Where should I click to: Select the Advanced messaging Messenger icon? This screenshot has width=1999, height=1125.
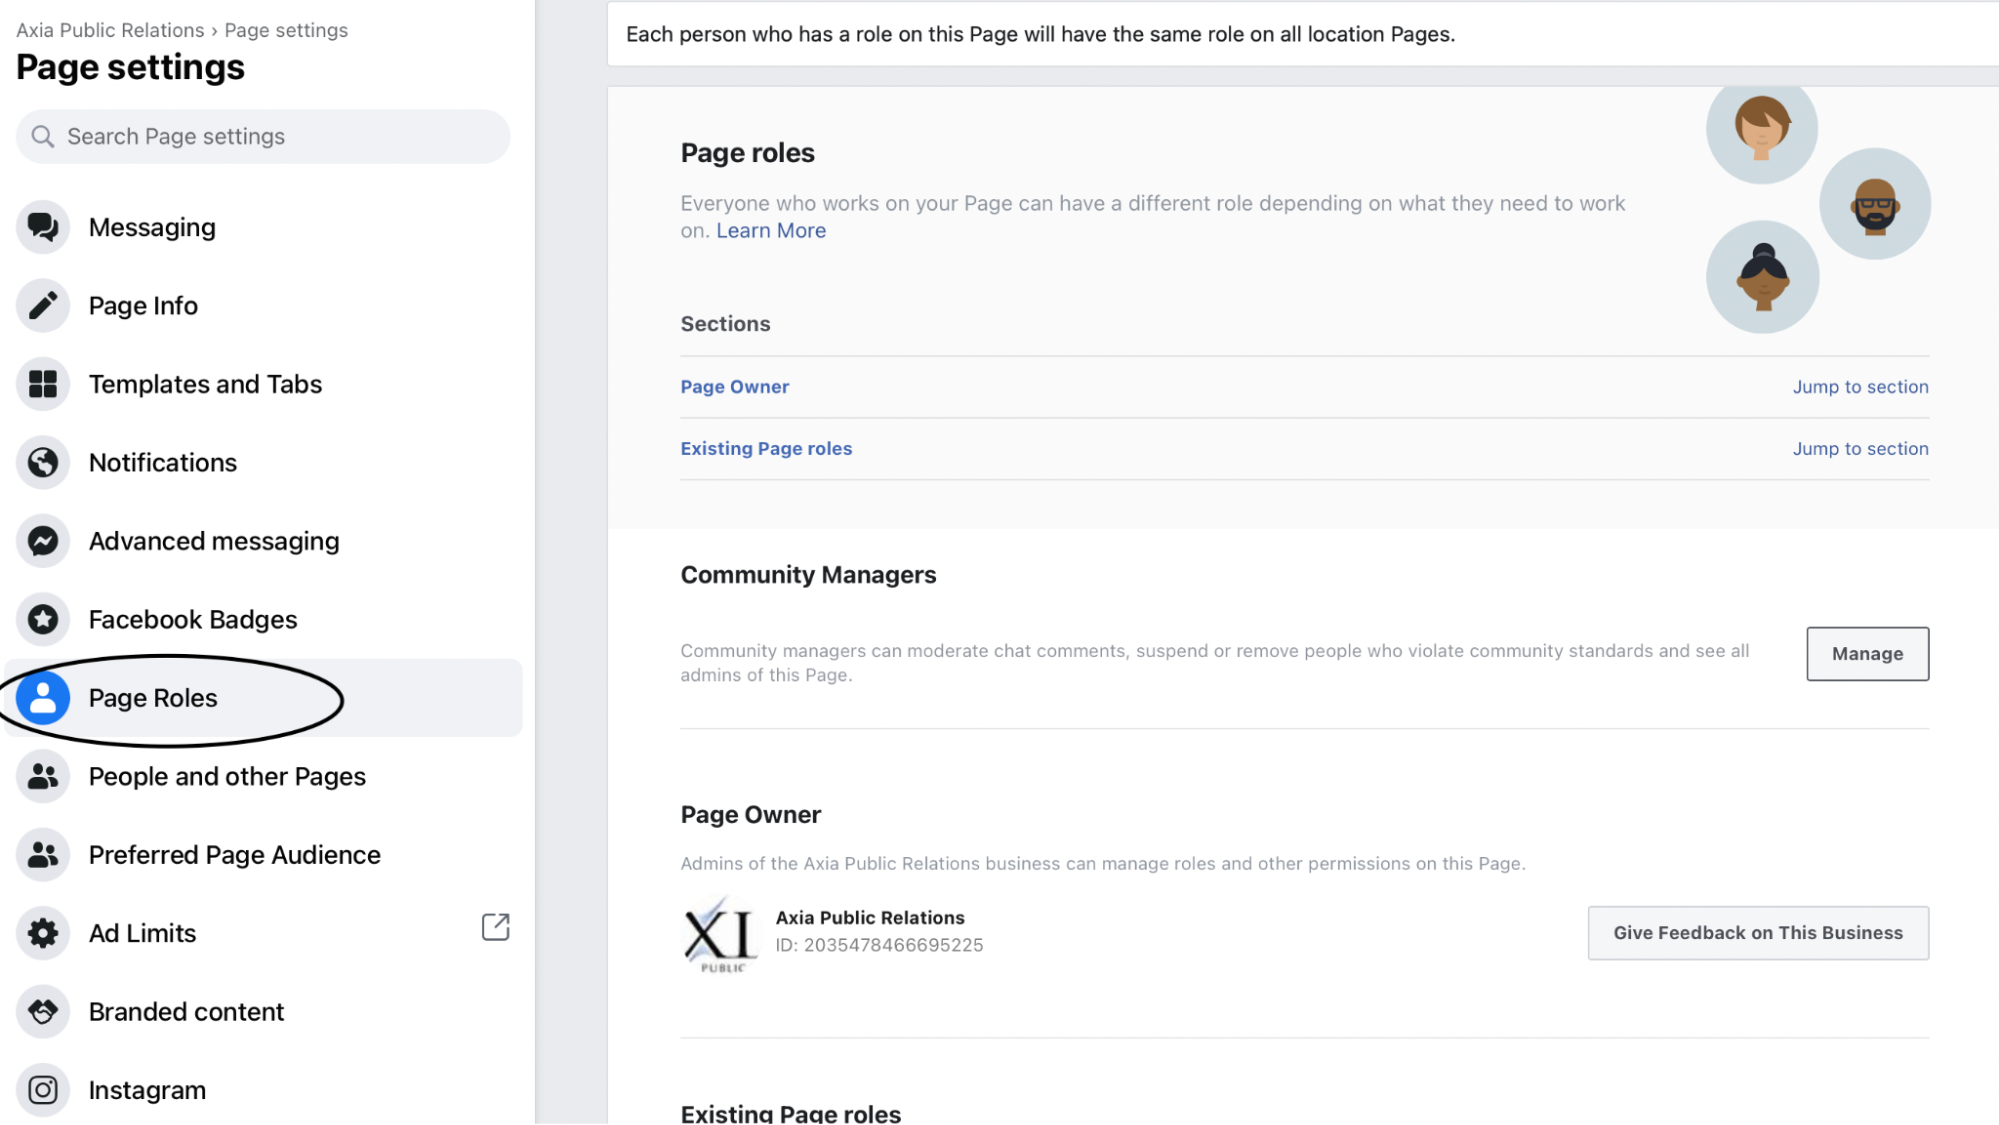tap(43, 540)
